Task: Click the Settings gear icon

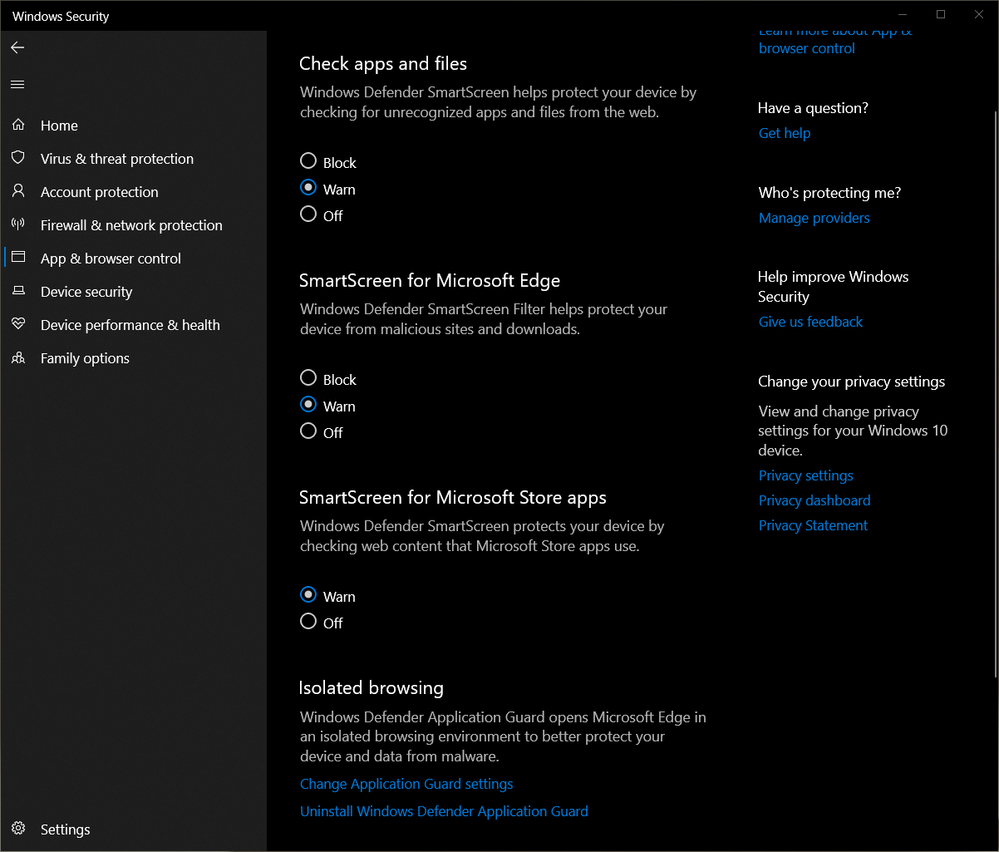Action: click(18, 828)
